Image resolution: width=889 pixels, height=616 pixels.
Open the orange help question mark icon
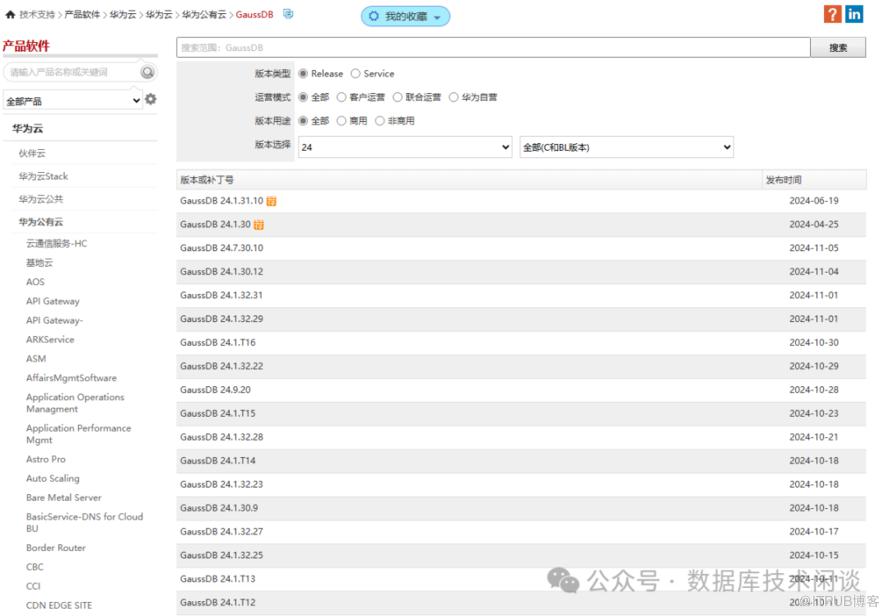click(x=832, y=14)
